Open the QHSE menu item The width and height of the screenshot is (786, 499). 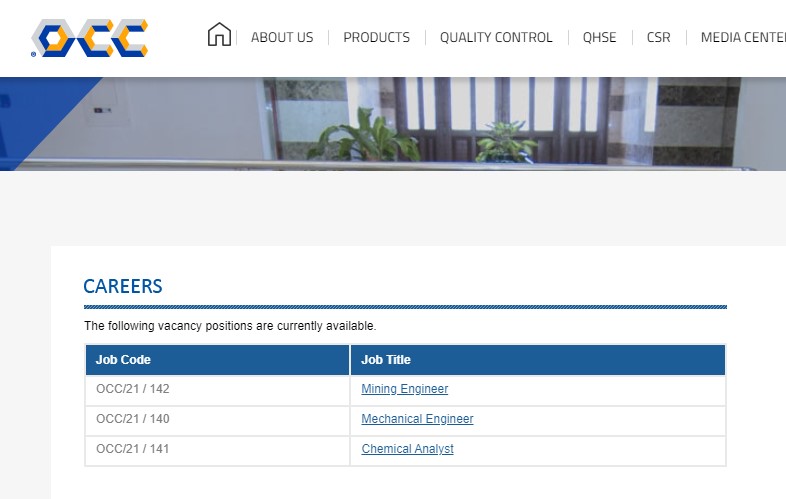(x=600, y=38)
